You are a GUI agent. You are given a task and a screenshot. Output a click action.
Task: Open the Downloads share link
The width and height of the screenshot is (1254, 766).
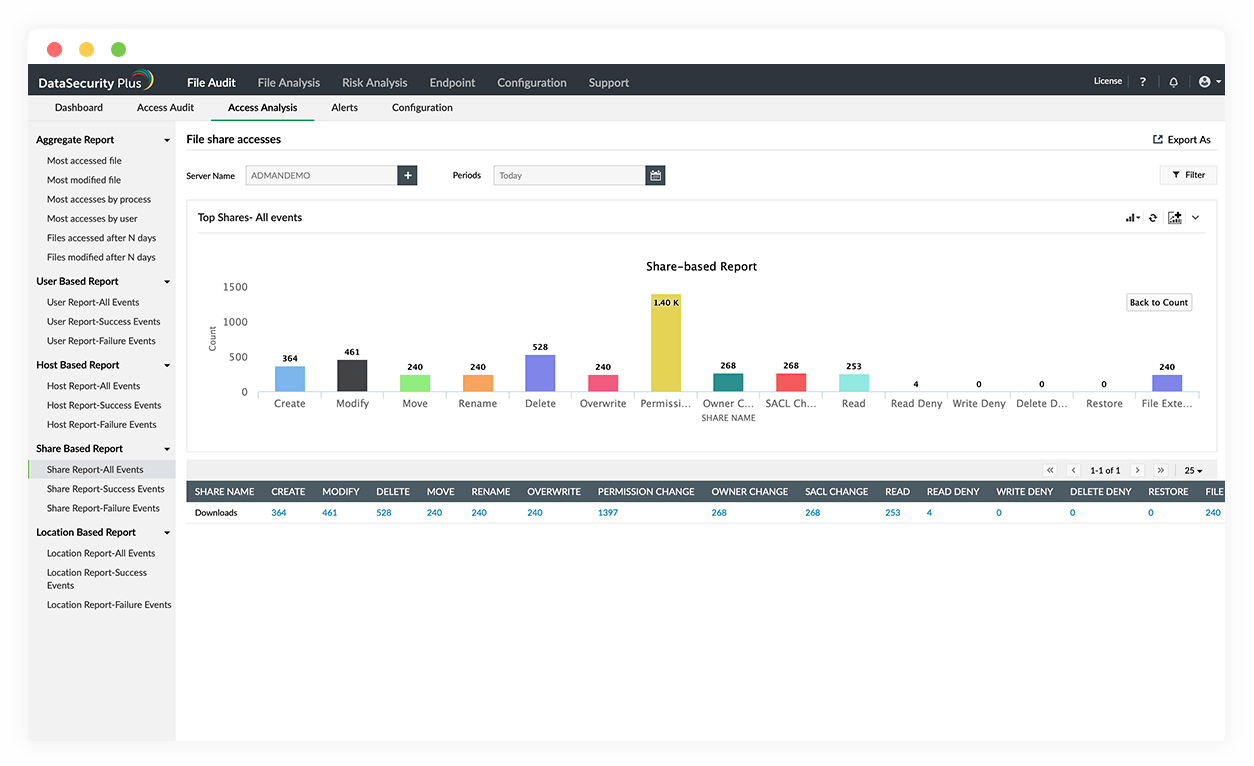pyautogui.click(x=217, y=512)
